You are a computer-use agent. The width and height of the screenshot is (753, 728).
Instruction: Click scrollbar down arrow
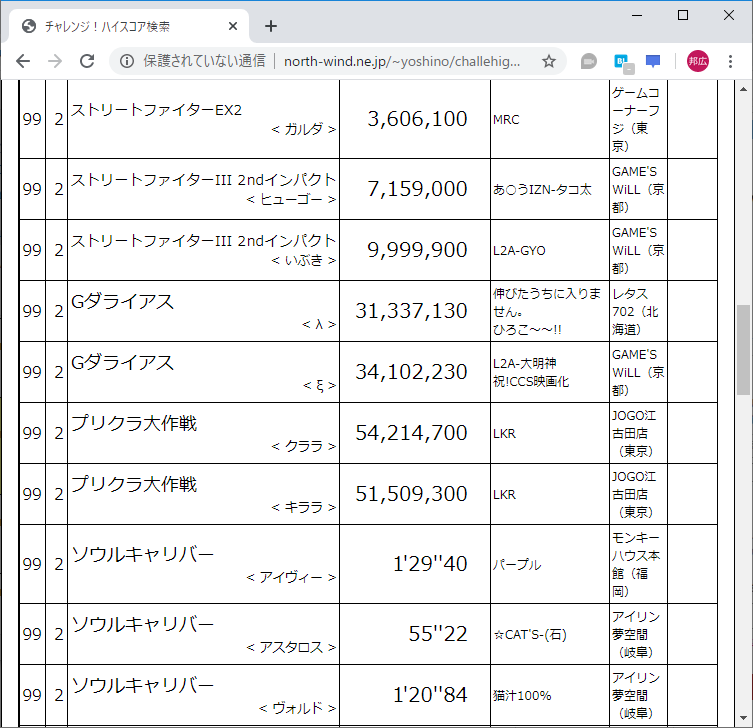click(743, 718)
